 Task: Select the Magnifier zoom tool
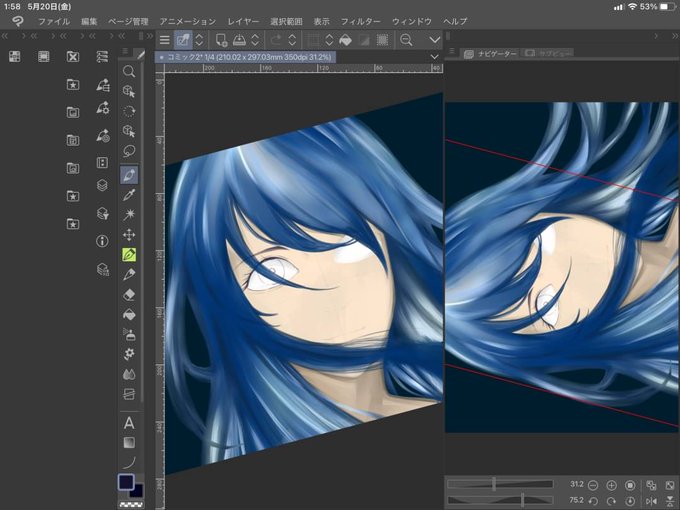pyautogui.click(x=129, y=71)
